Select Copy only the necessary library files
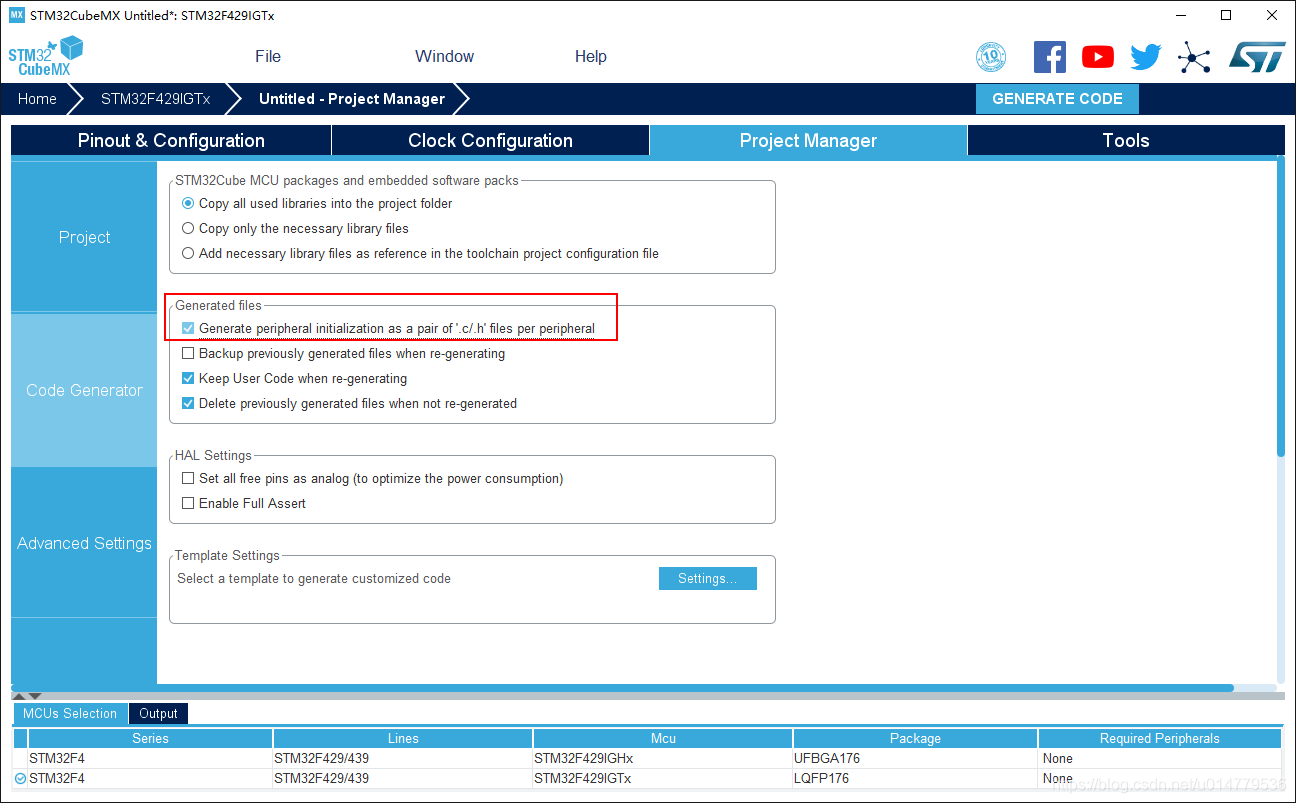 point(188,228)
